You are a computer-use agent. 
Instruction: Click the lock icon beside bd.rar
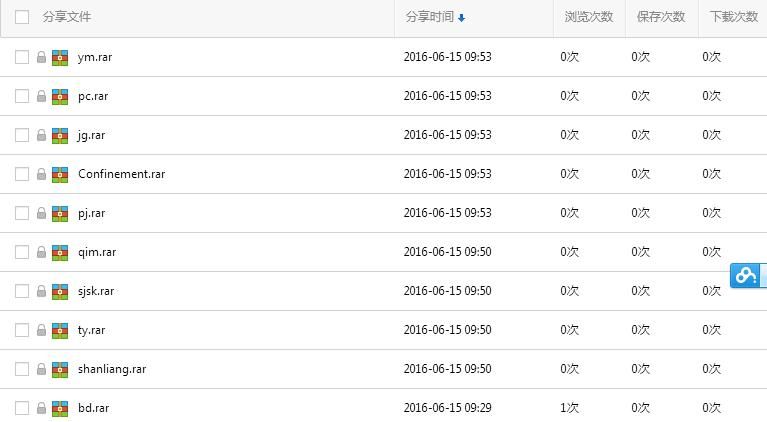click(41, 409)
